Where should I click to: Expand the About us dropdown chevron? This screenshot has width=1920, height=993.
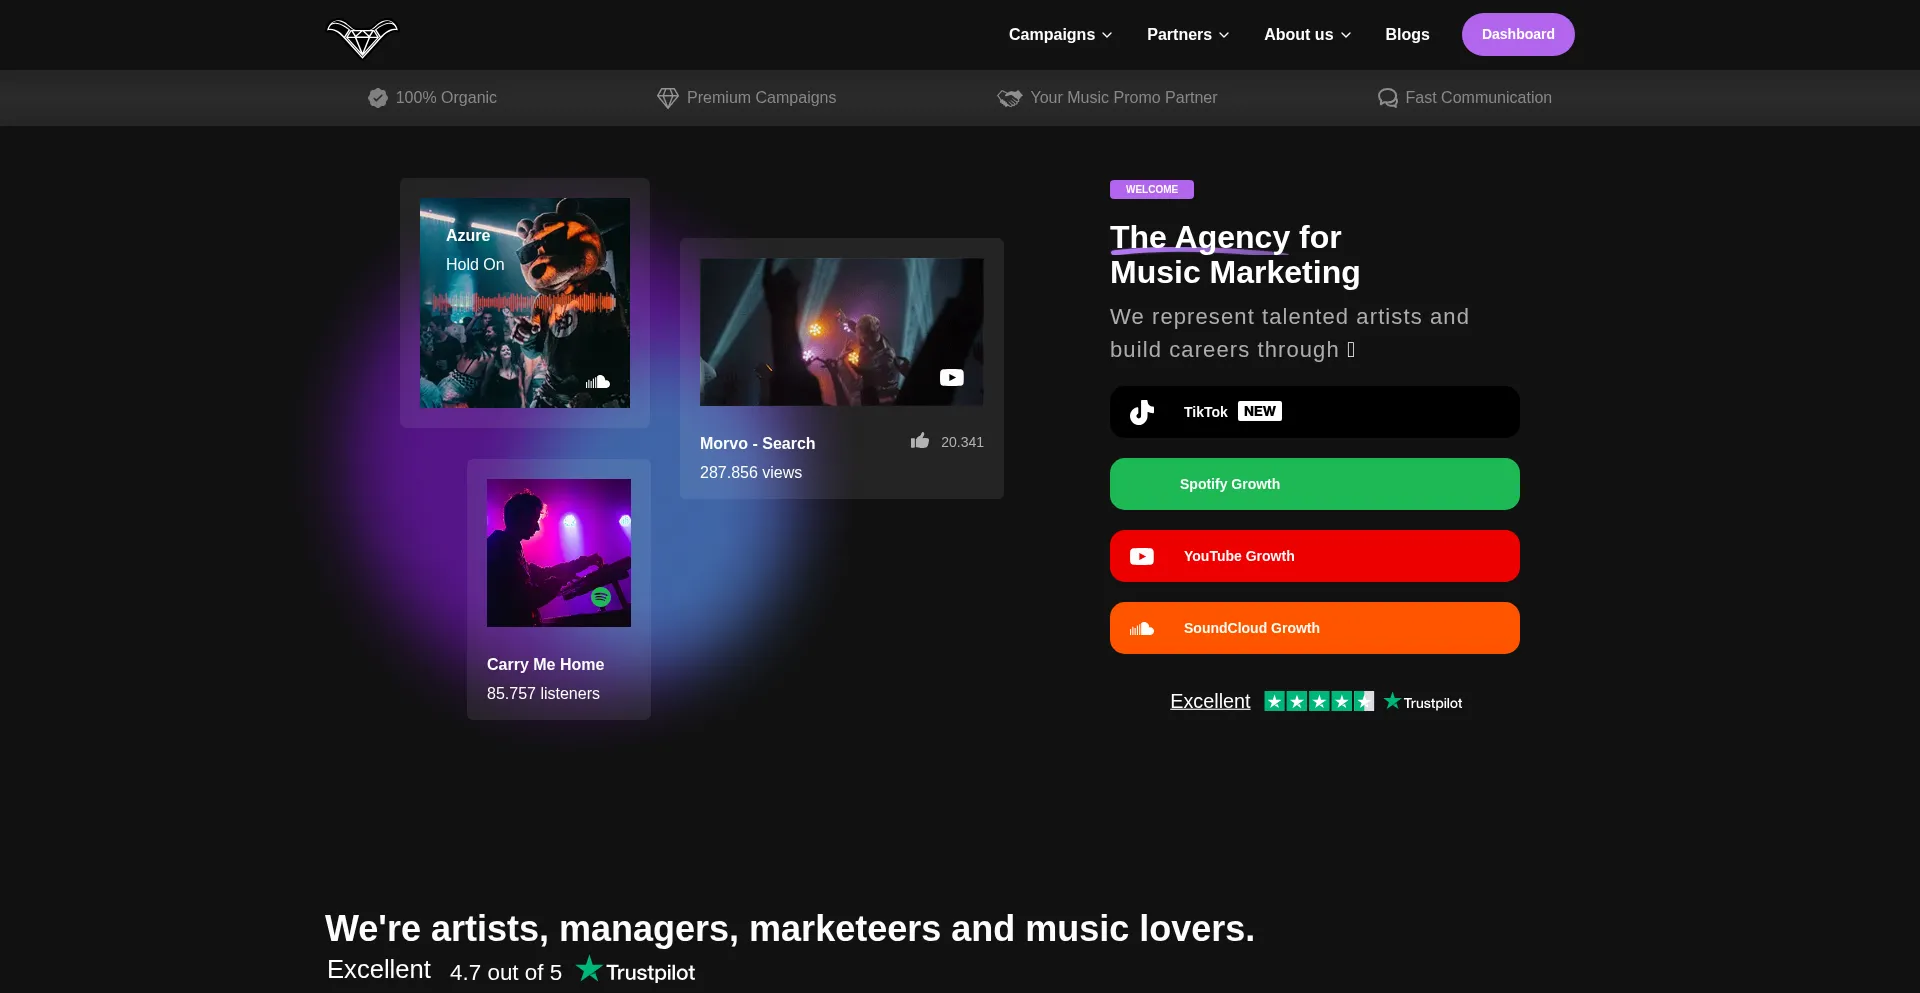point(1346,35)
